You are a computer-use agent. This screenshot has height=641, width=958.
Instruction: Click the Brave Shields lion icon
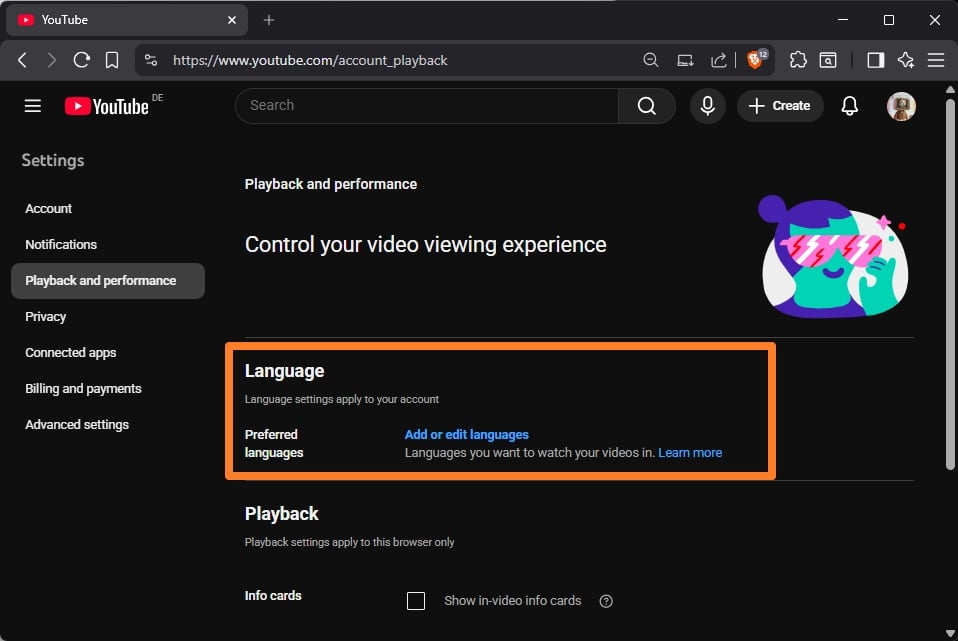click(755, 60)
